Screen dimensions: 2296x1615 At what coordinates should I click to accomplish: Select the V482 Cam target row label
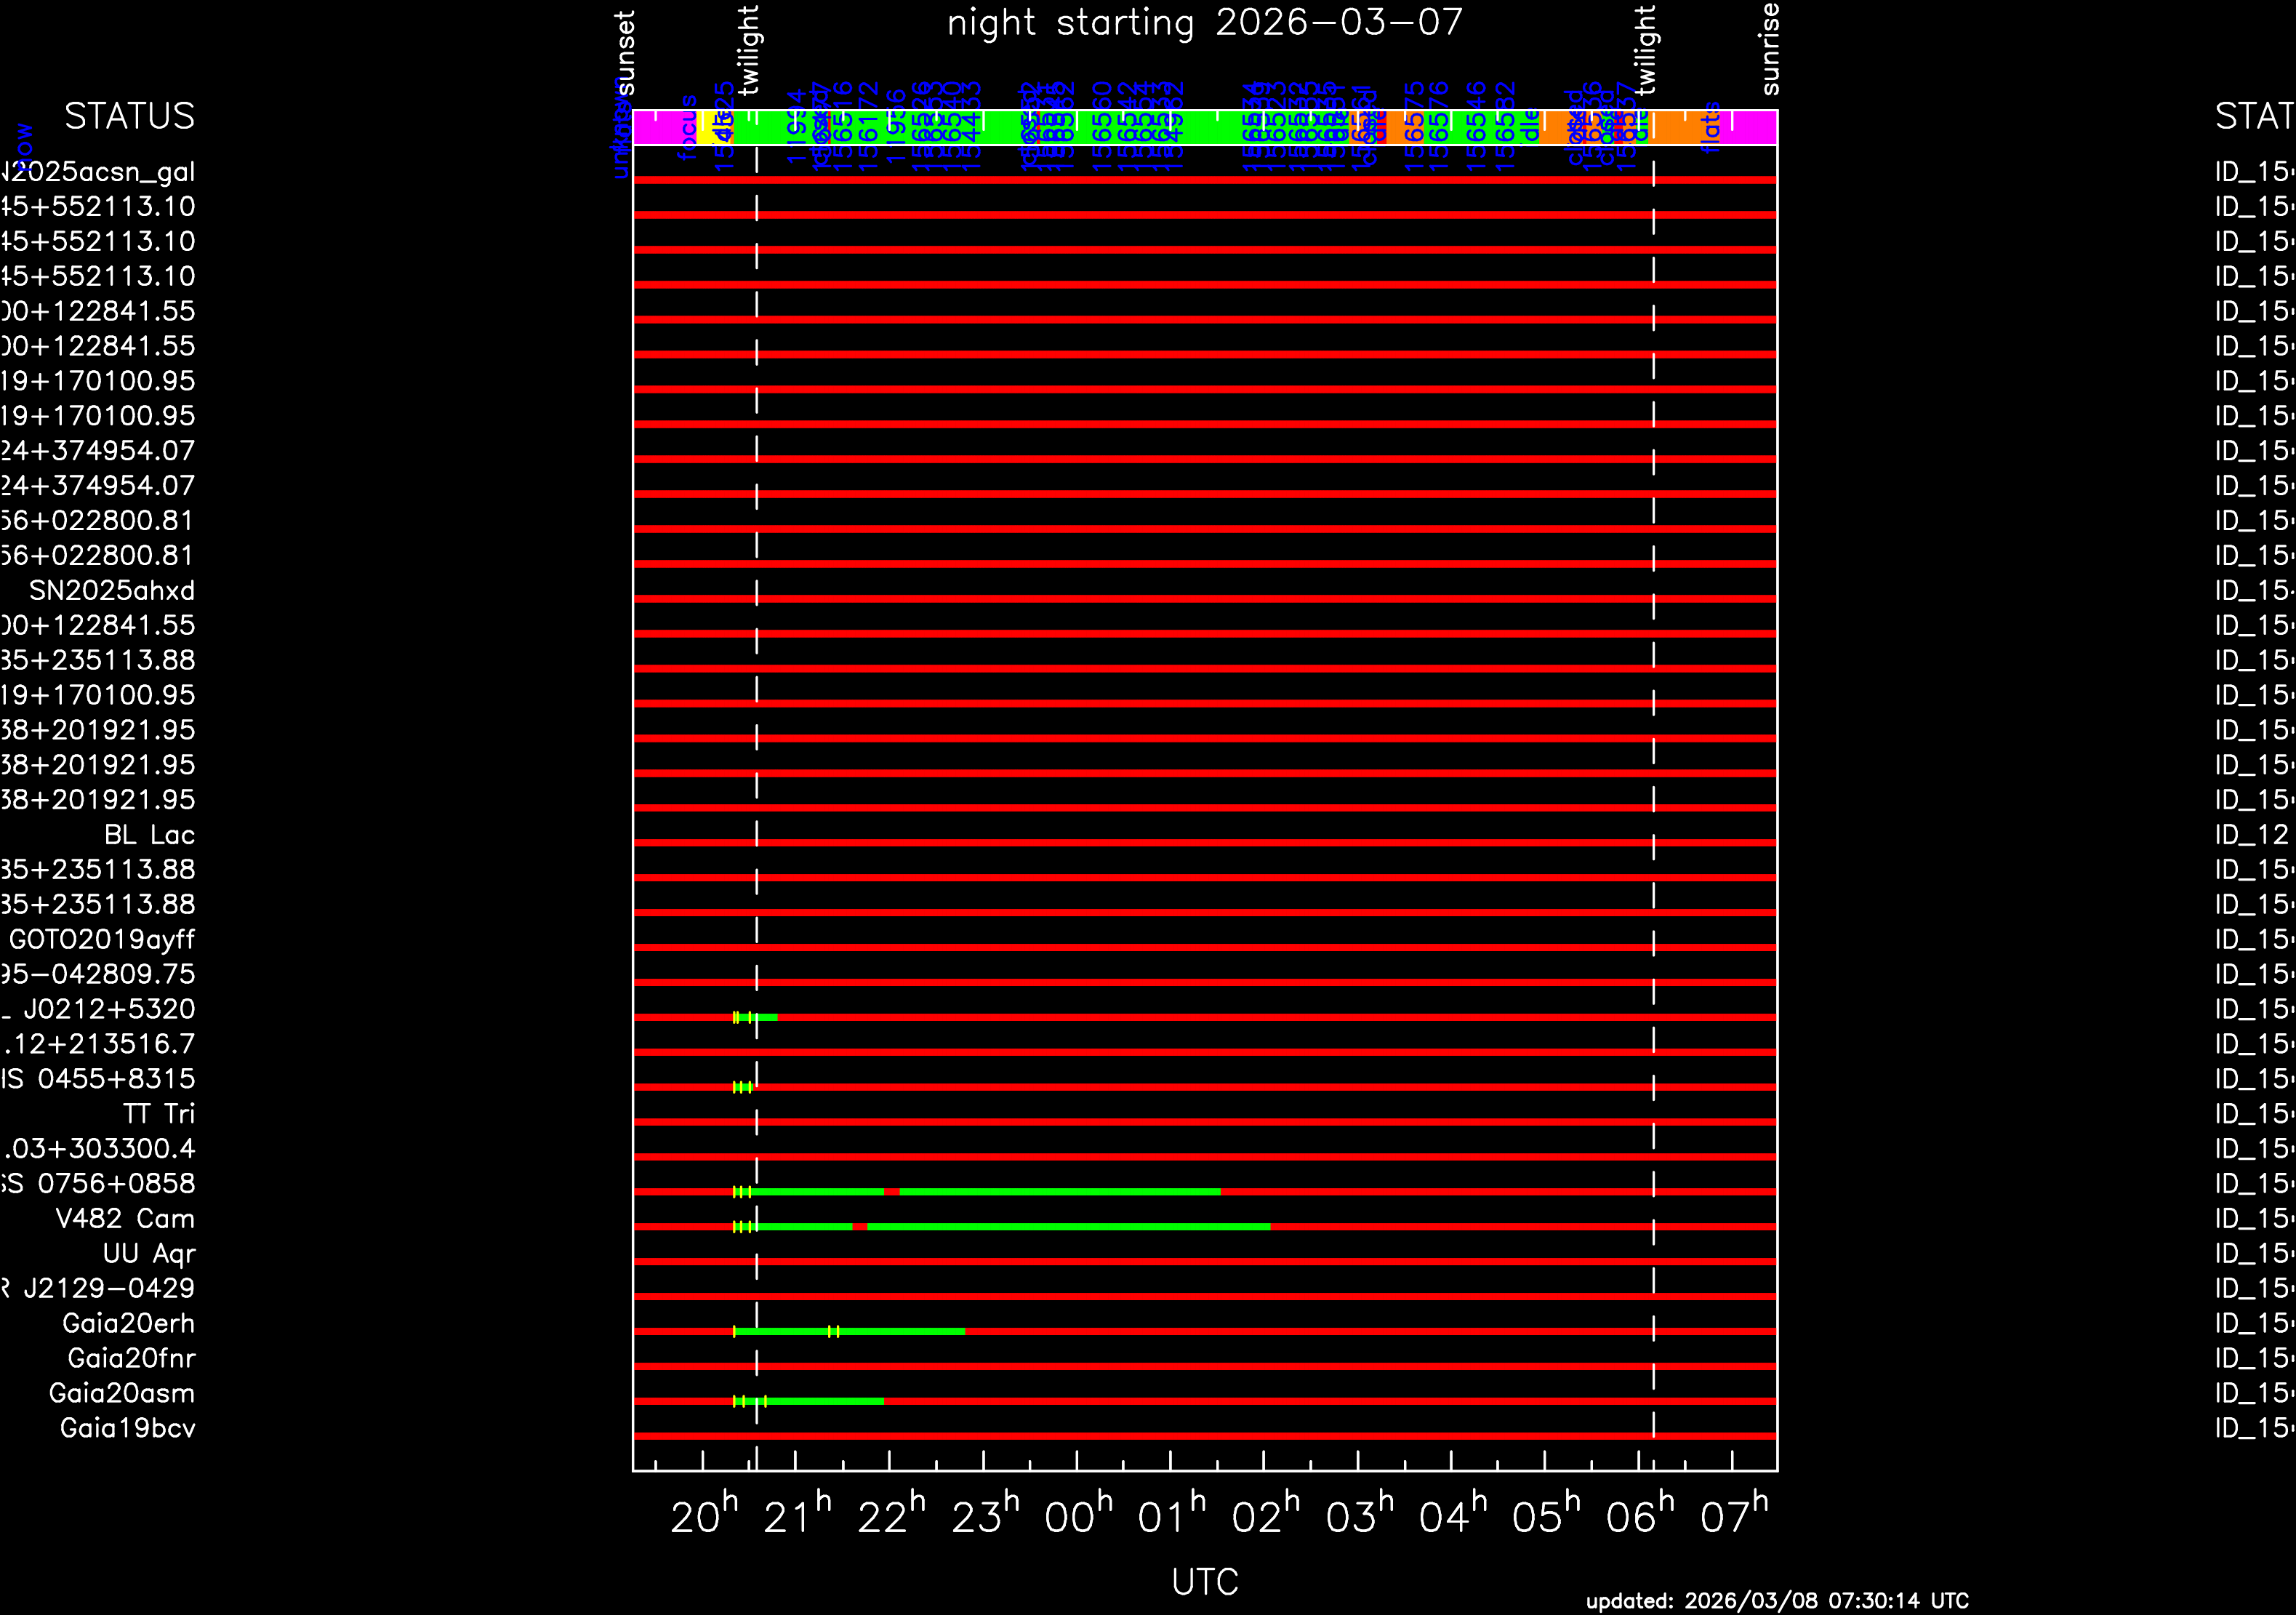125,1219
